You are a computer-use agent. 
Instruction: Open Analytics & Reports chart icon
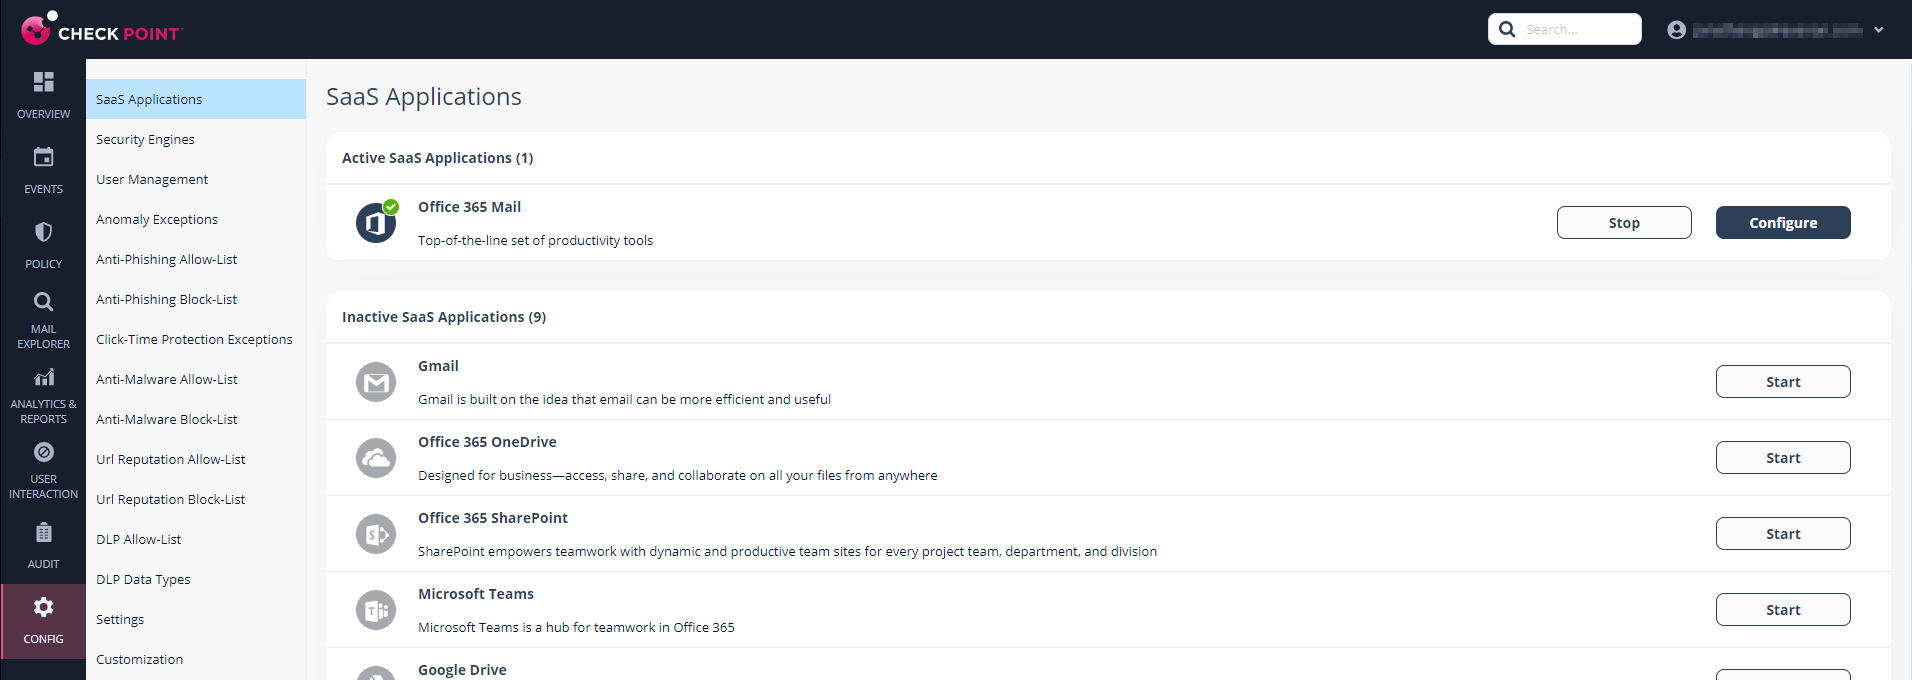click(x=43, y=377)
